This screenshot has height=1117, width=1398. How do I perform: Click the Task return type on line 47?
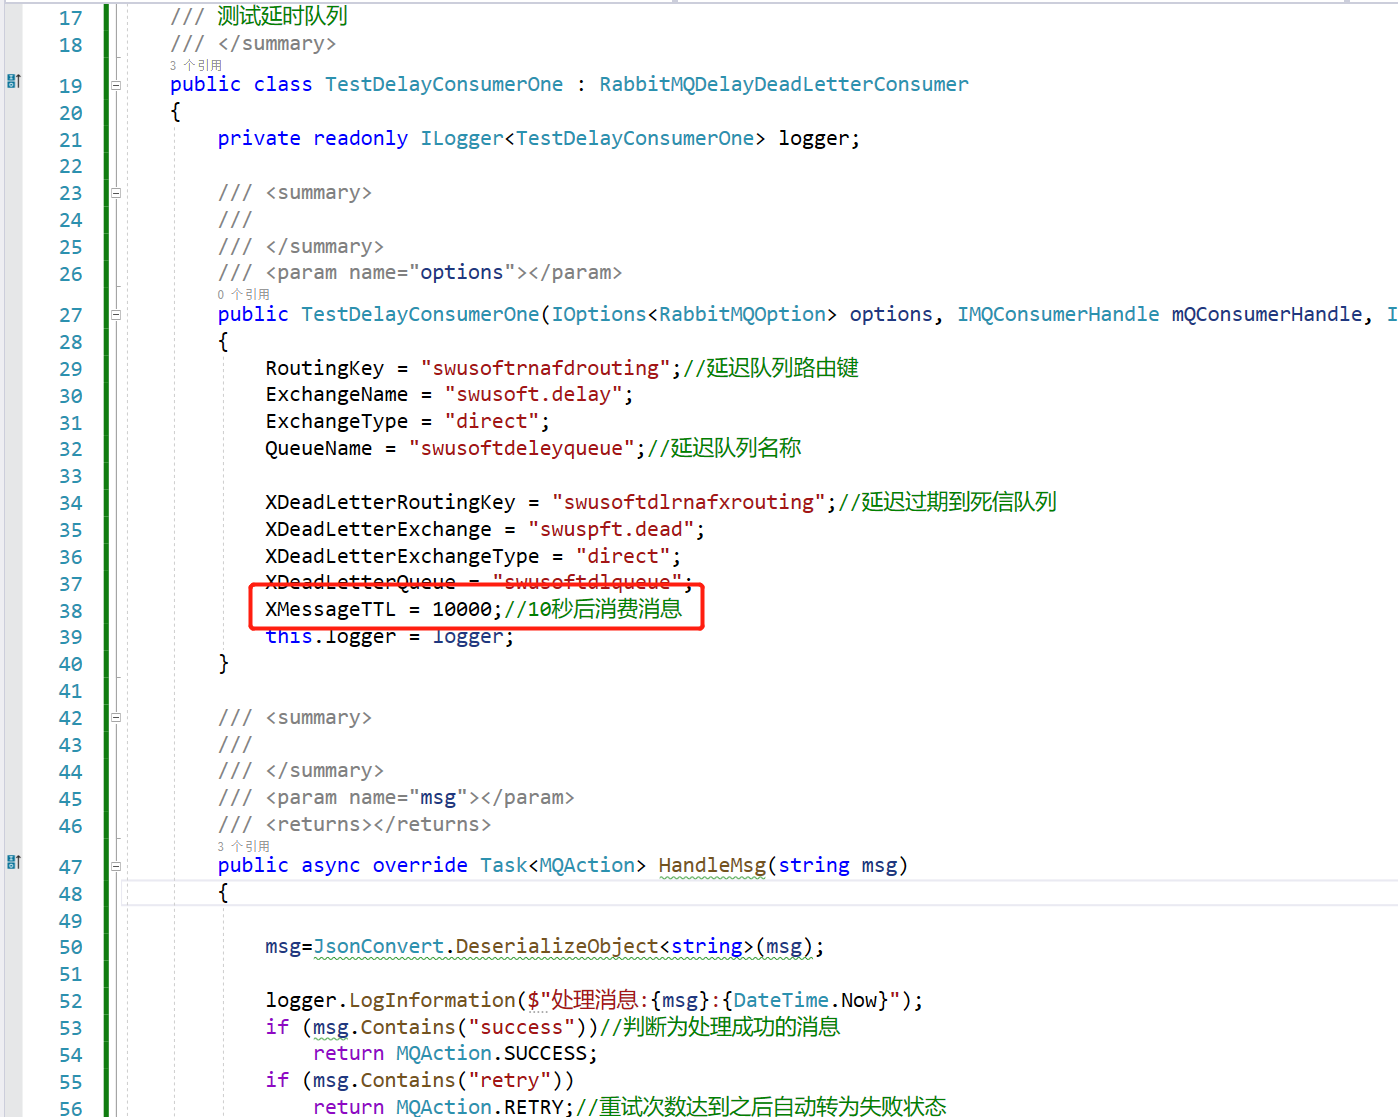(504, 865)
